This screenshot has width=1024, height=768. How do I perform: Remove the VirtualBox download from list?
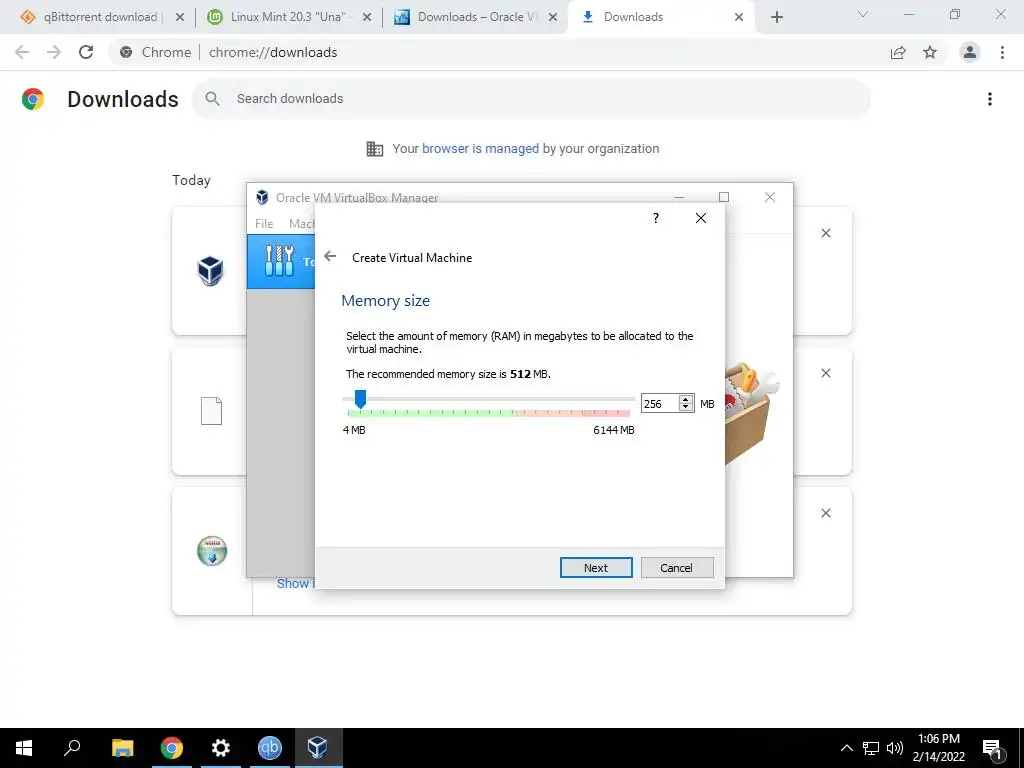(x=825, y=233)
